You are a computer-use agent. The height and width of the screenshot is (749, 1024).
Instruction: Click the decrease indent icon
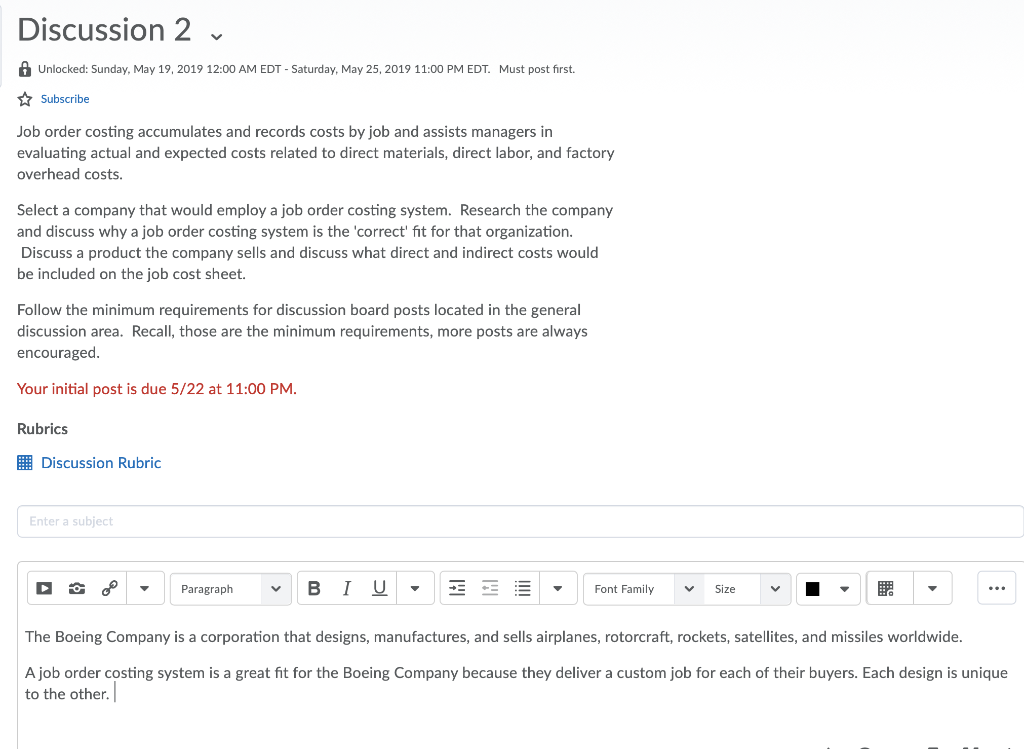coord(489,588)
